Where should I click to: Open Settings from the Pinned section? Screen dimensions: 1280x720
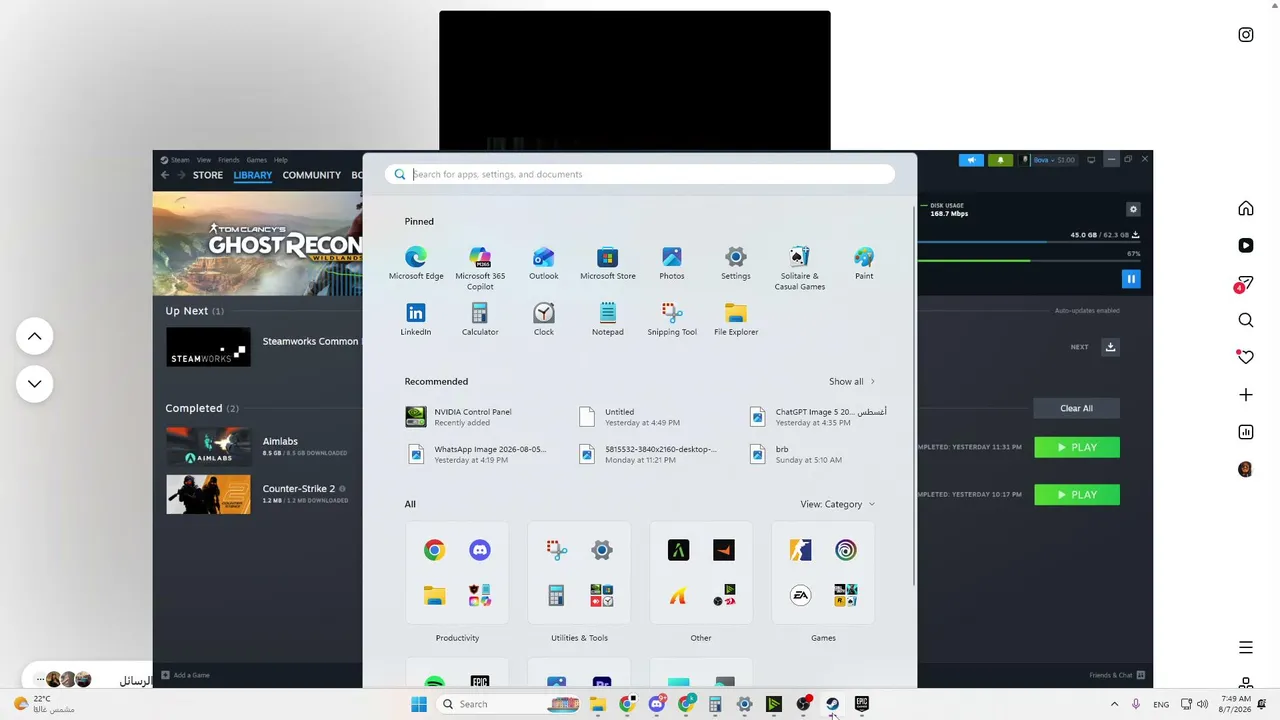[x=736, y=263]
